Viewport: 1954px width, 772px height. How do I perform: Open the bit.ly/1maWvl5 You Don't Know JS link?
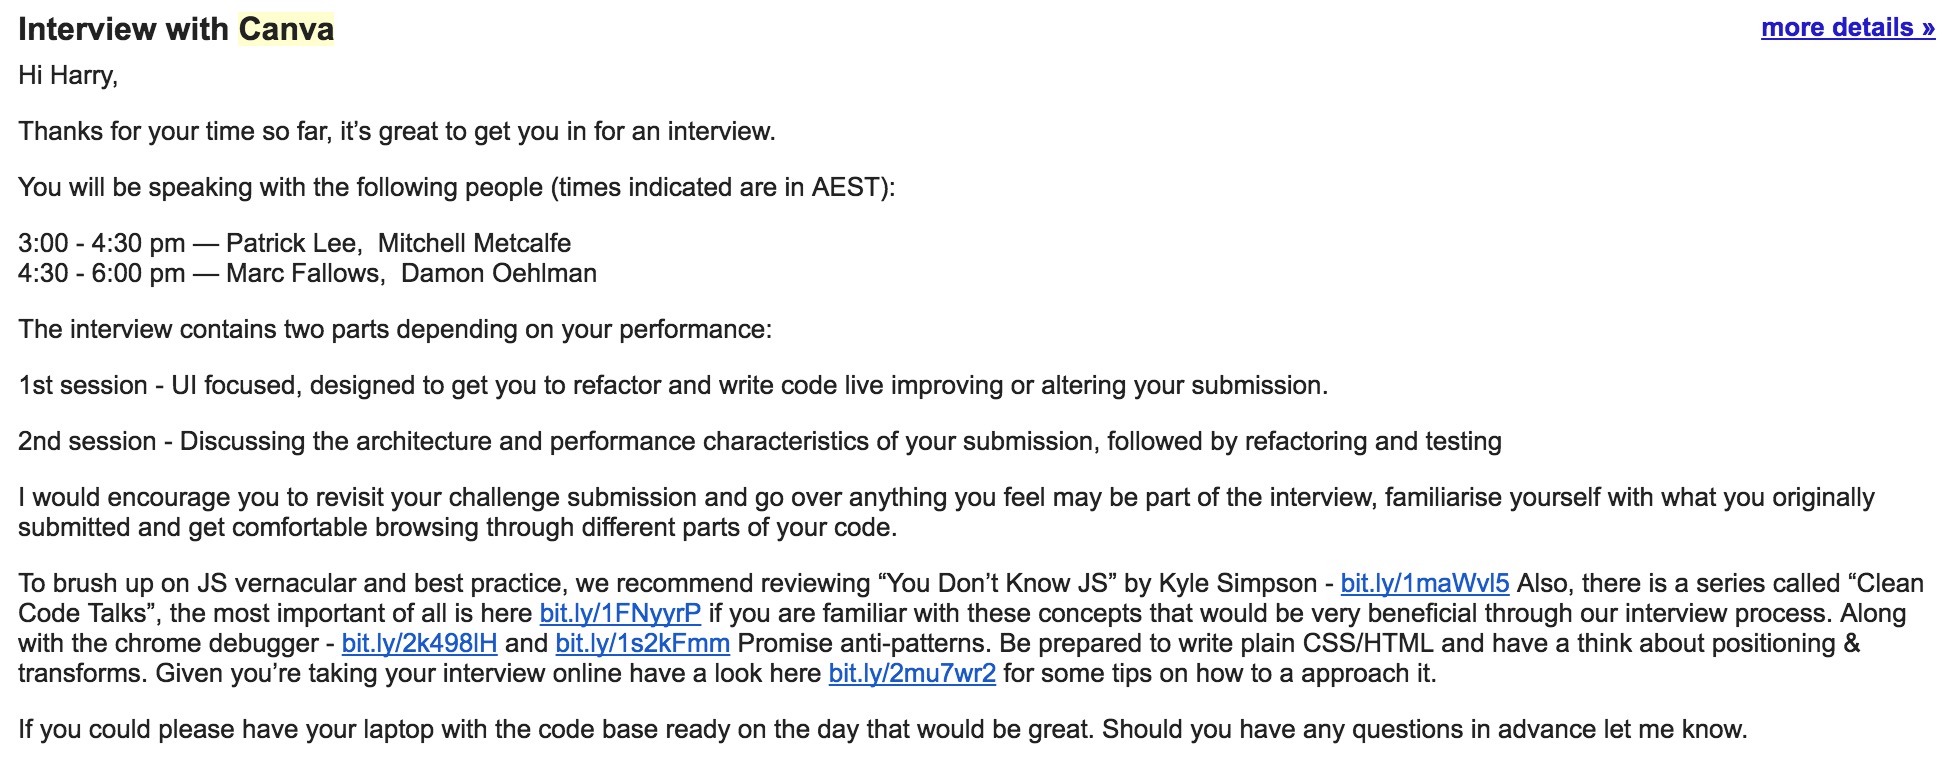(x=1424, y=584)
